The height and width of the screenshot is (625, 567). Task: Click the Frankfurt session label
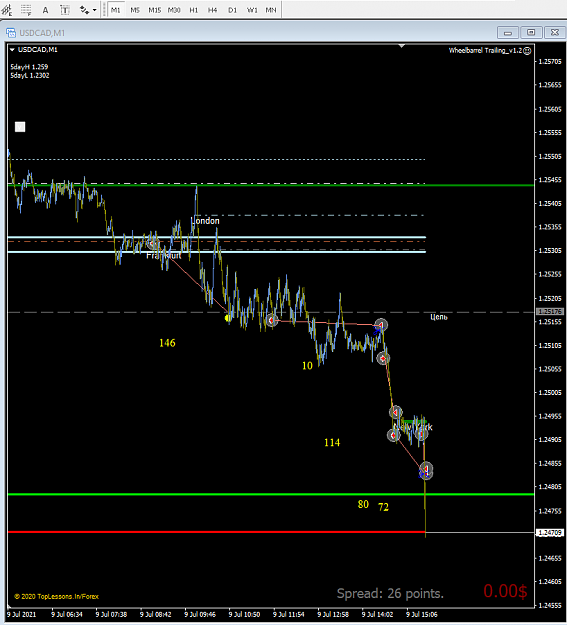tap(164, 256)
